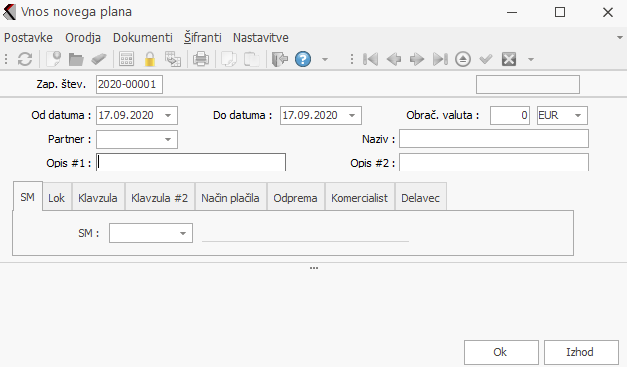Viewport: 627px width, 367px height.
Task: Click the eraser icon in toolbar
Action: tap(98, 60)
